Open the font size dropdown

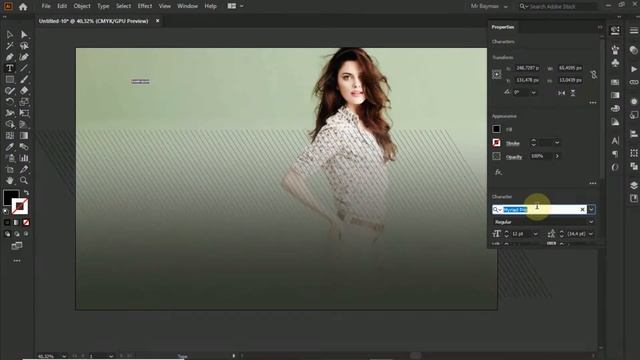tap(536, 234)
